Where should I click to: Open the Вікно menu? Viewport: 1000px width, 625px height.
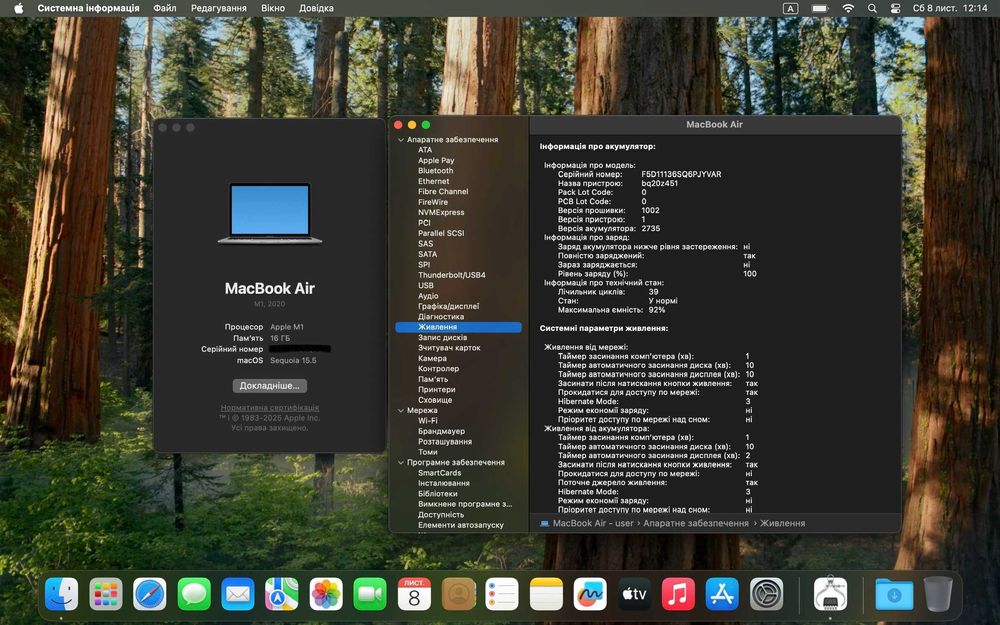[x=273, y=8]
